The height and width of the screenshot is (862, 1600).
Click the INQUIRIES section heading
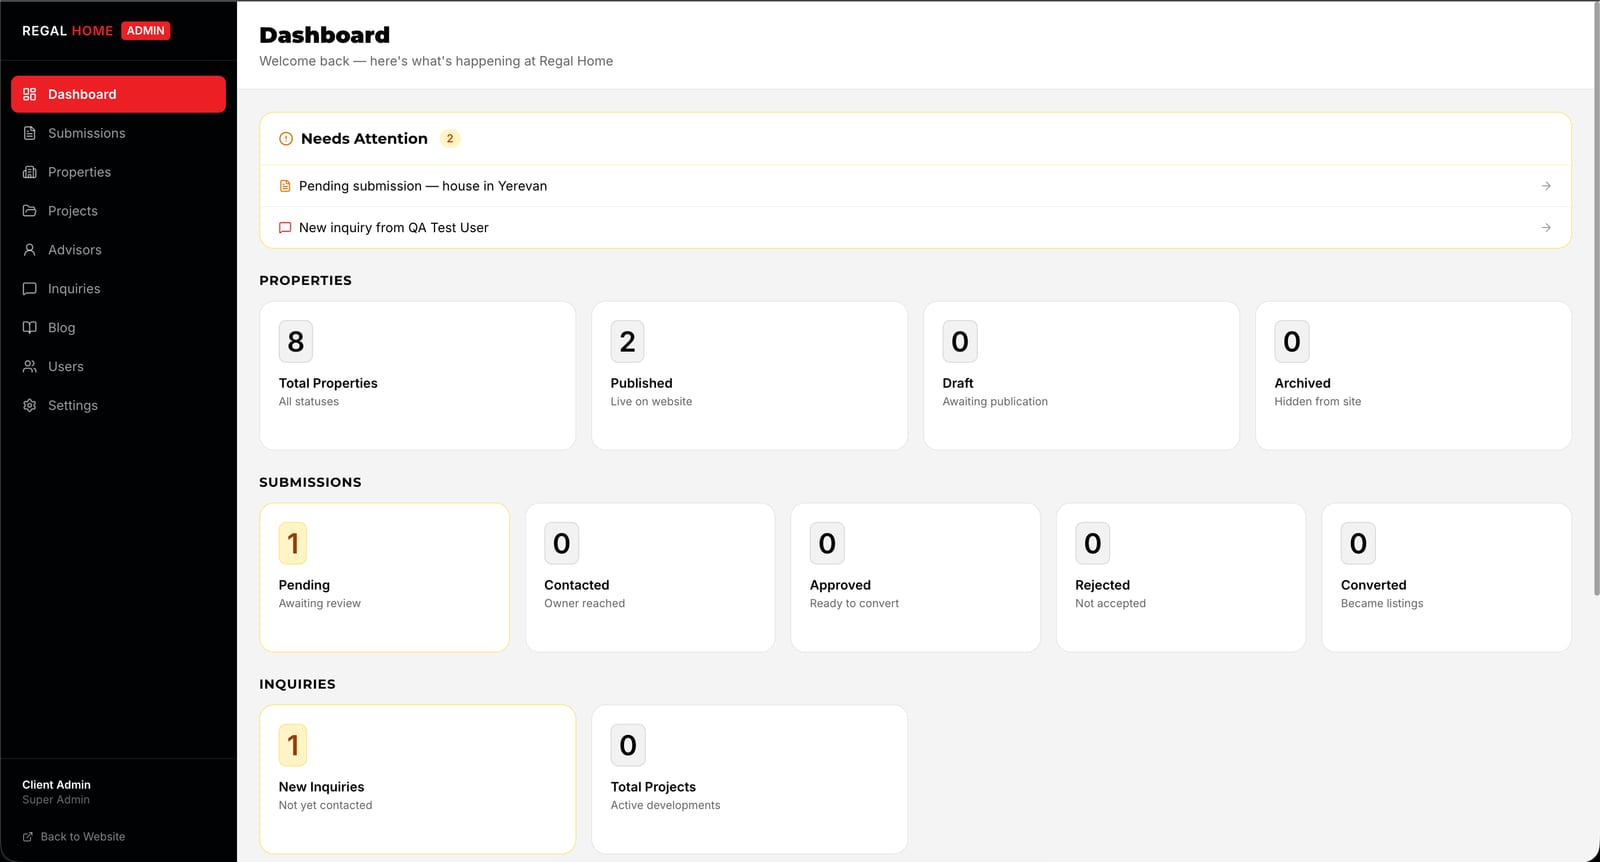pos(297,684)
